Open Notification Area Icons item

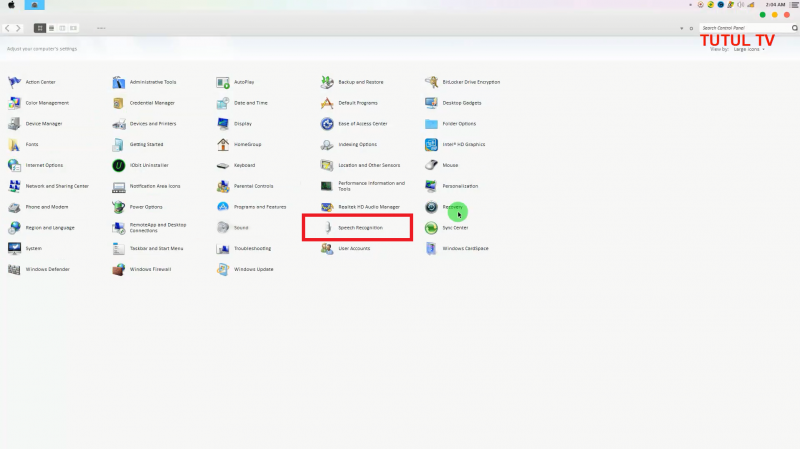point(118,186)
